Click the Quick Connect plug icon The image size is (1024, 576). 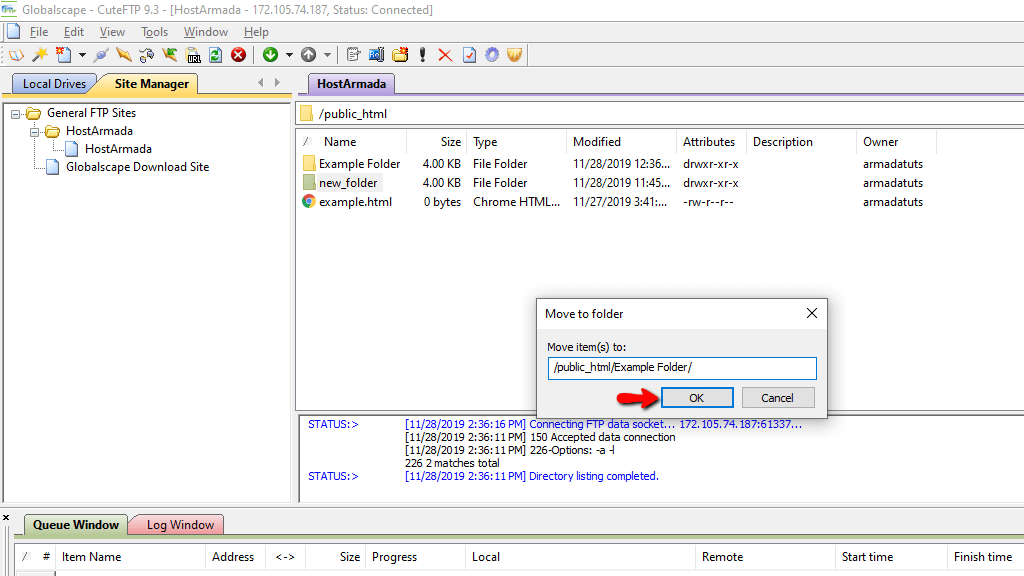(101, 55)
